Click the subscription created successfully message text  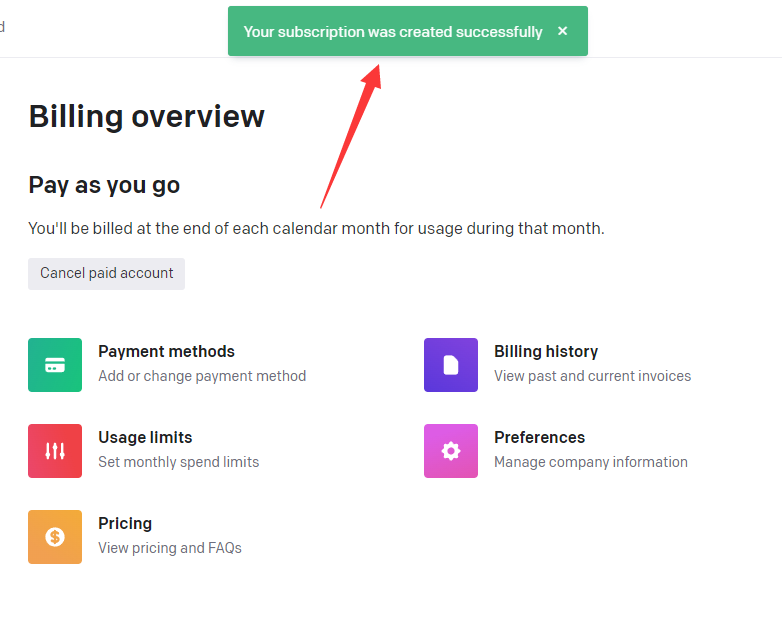pos(393,32)
